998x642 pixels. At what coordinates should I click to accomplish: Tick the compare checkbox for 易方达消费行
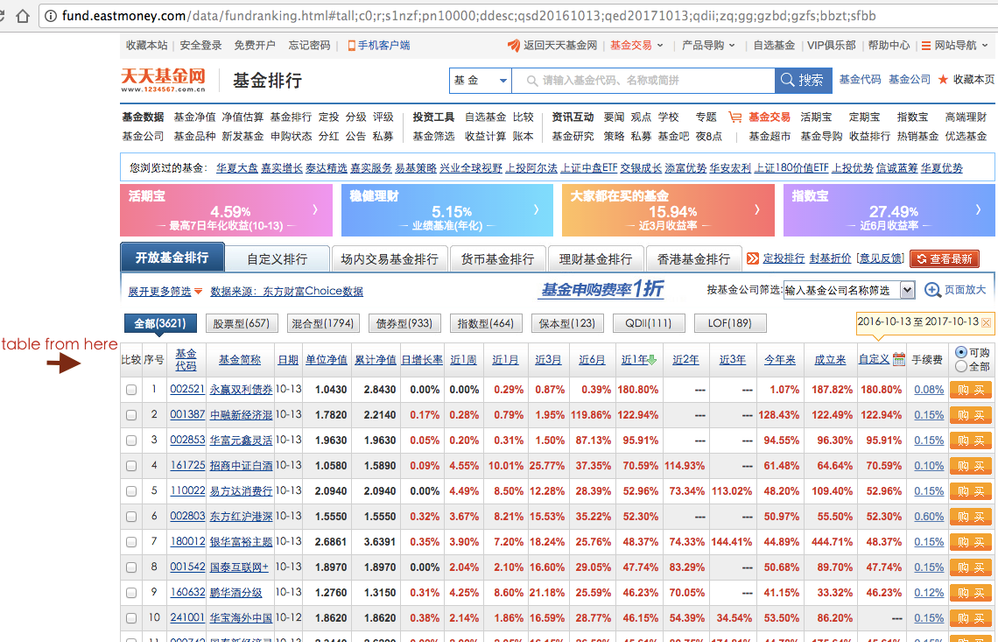coord(131,491)
